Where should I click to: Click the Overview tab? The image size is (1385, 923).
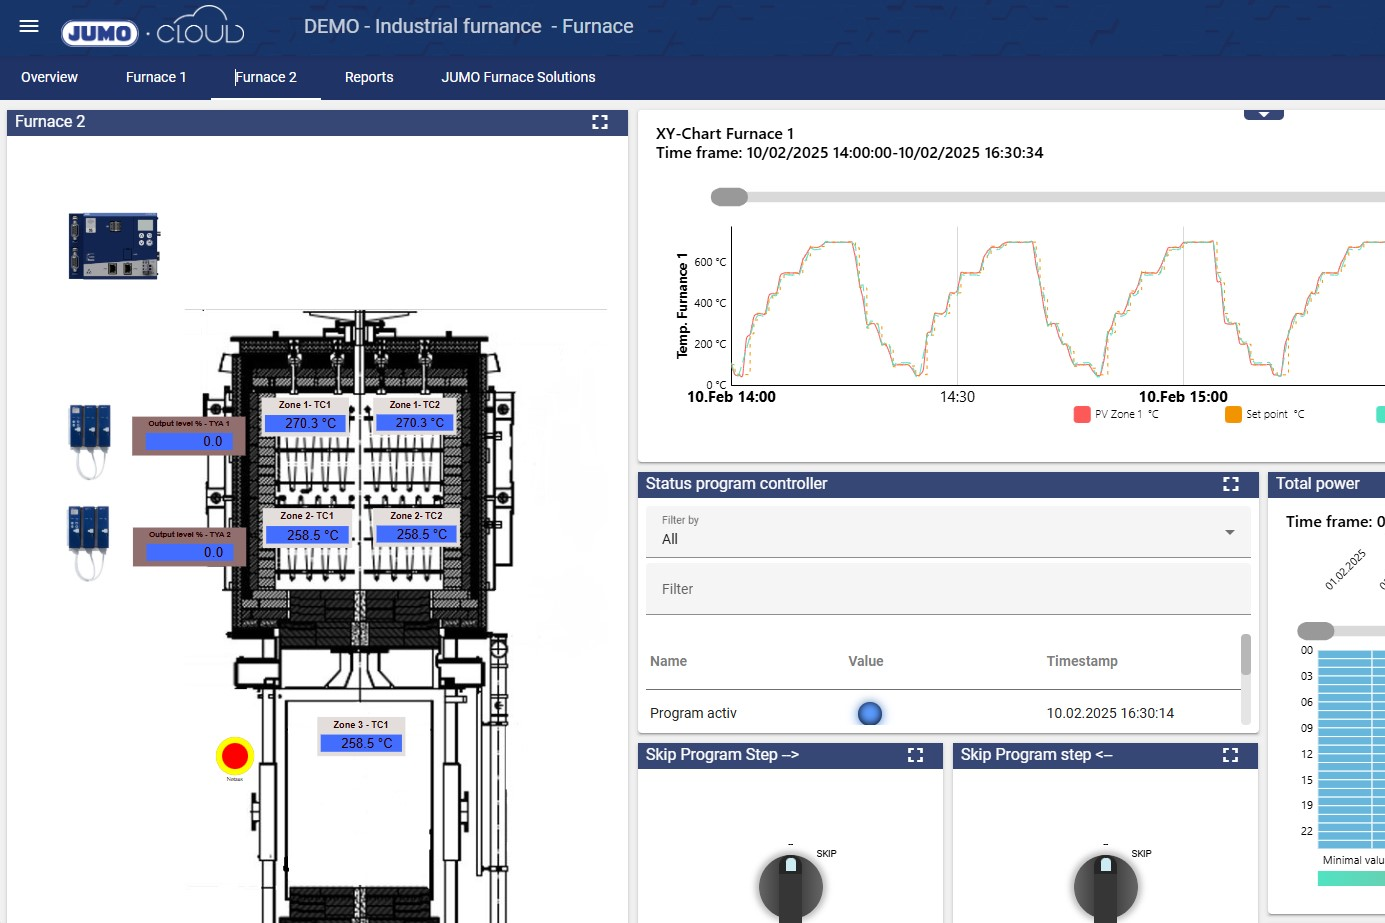coord(49,77)
